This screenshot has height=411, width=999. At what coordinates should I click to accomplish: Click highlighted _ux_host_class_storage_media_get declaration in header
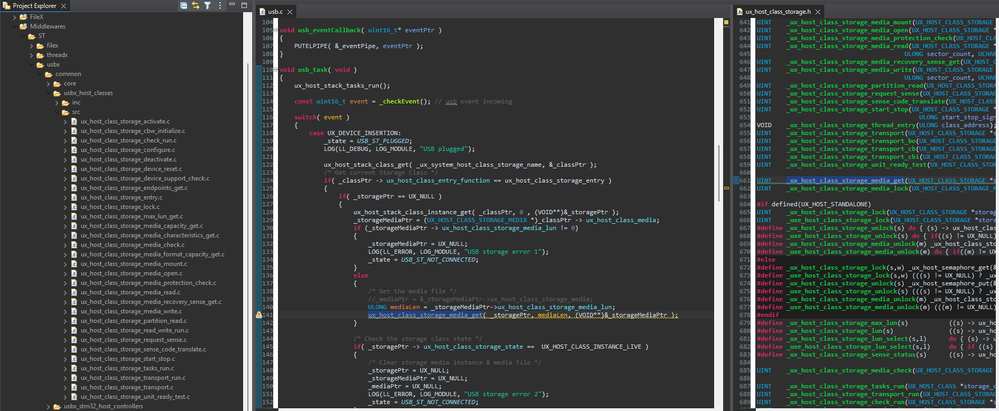(845, 180)
